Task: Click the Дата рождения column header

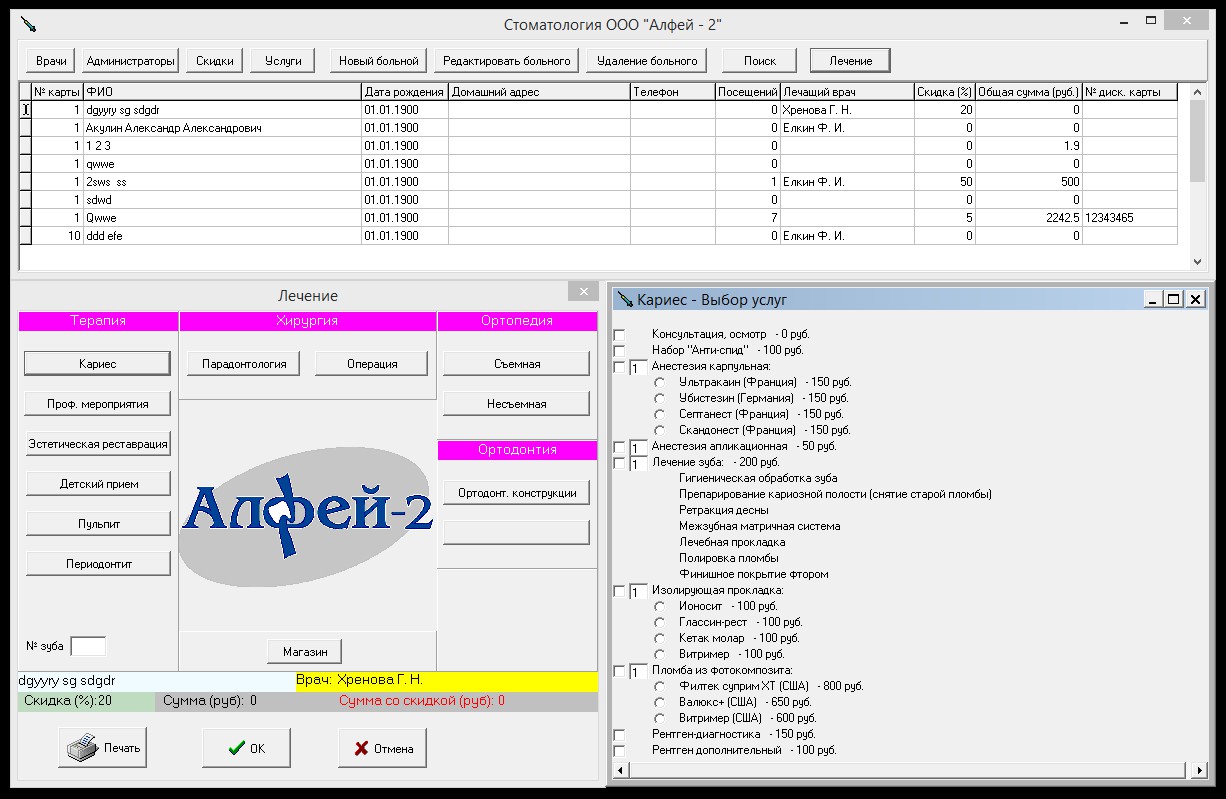Action: click(x=405, y=92)
